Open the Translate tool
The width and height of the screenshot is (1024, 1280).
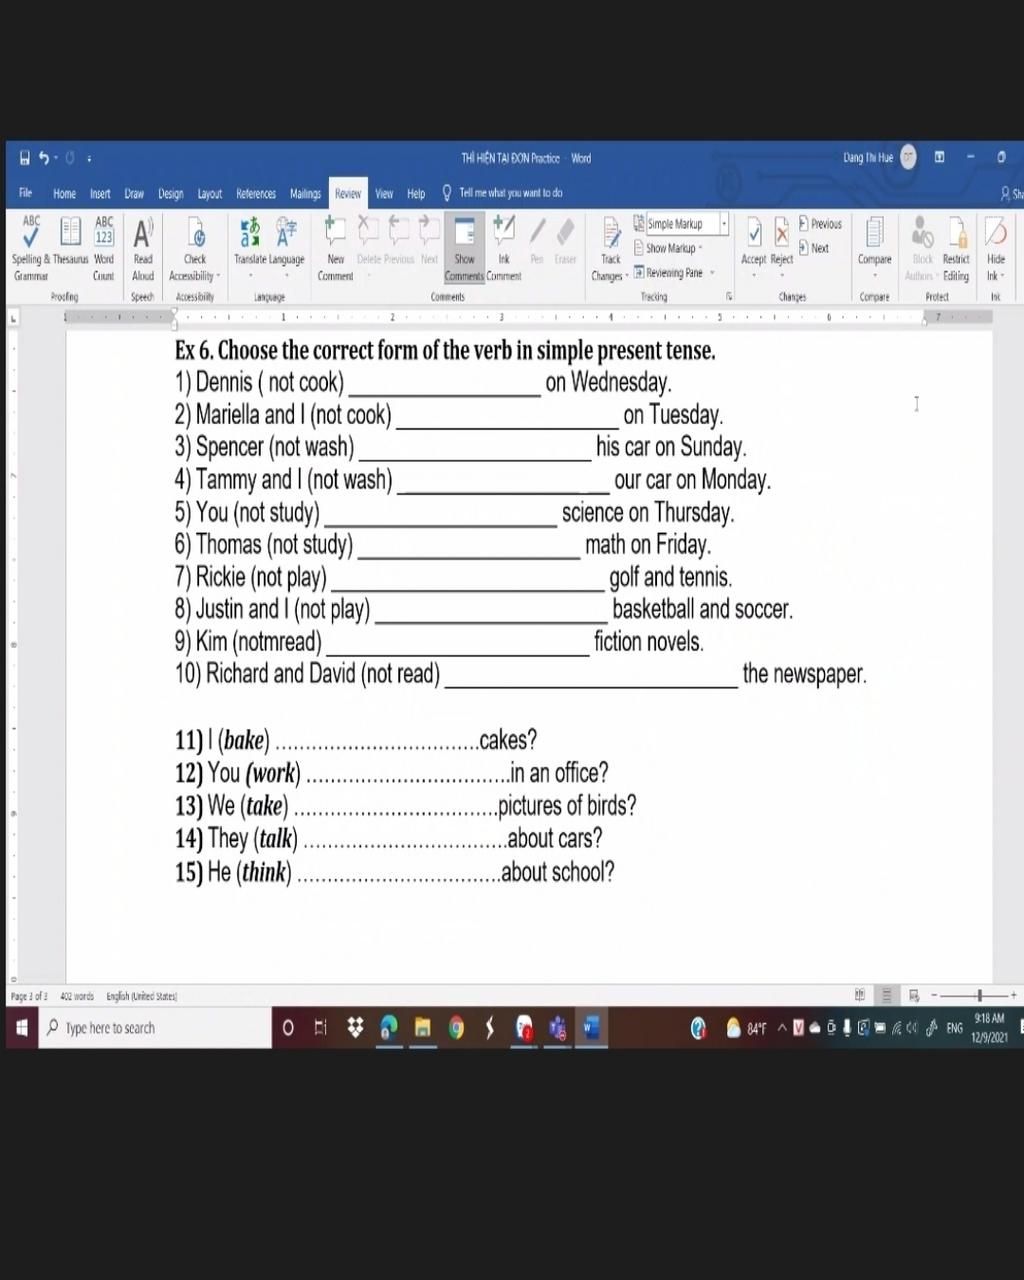point(250,241)
